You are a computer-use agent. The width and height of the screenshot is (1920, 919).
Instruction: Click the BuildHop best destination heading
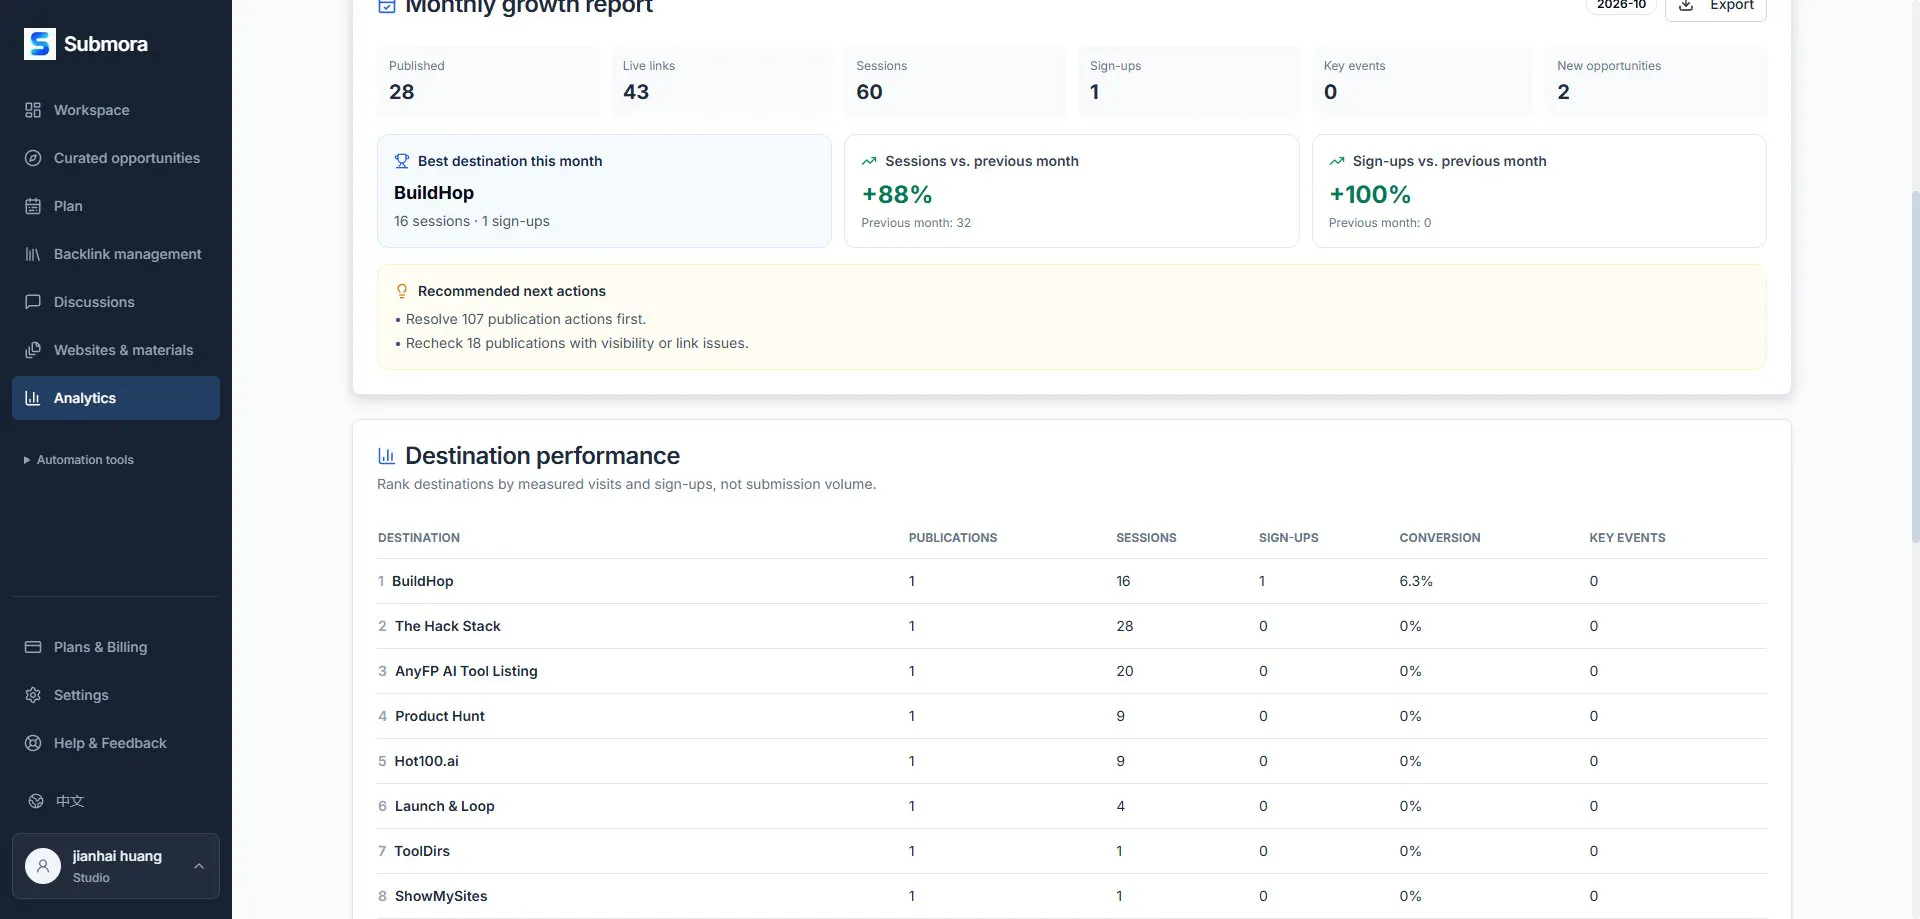tap(434, 193)
